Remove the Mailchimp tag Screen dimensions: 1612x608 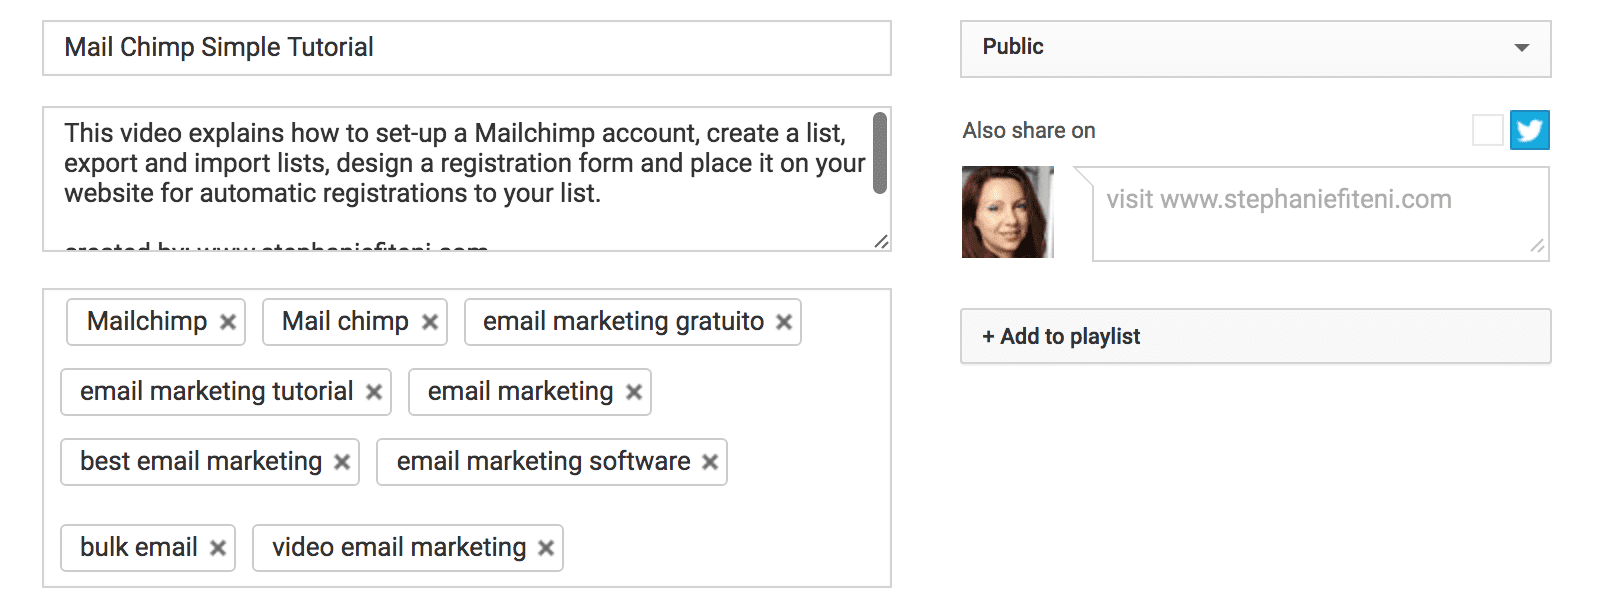pos(228,322)
